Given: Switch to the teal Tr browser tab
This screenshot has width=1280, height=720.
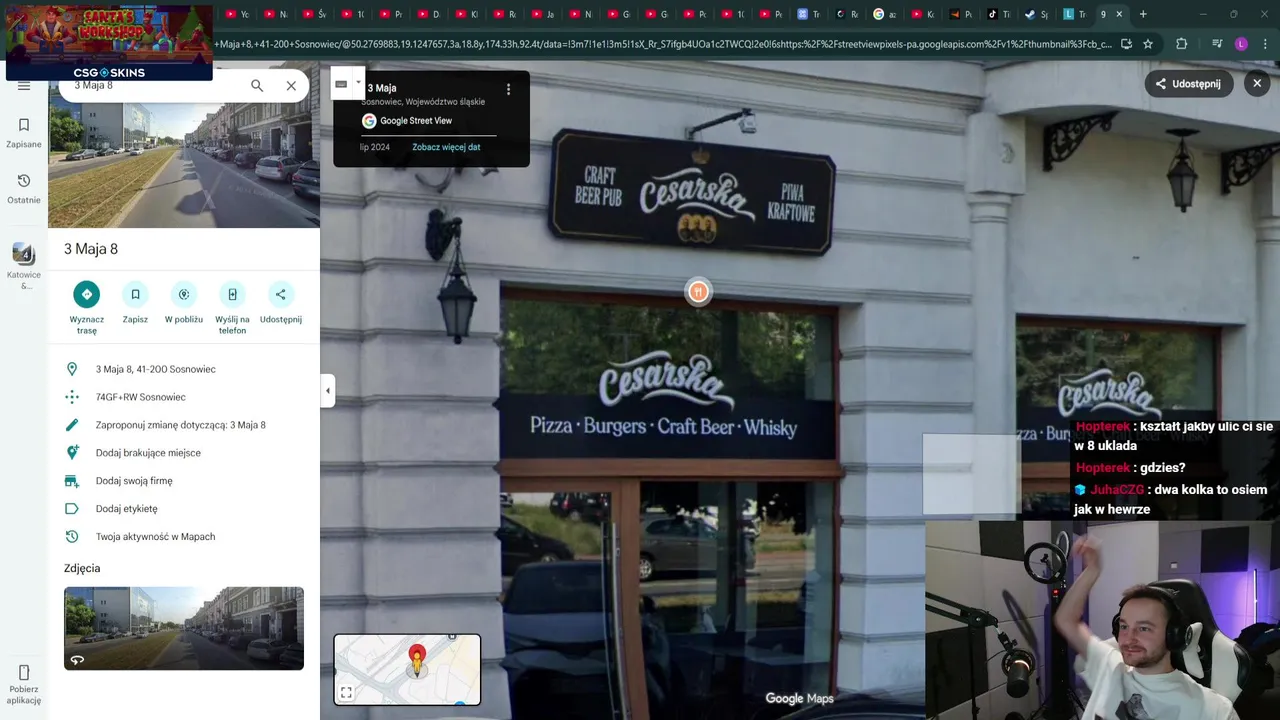Looking at the screenshot, I should pos(1074,14).
